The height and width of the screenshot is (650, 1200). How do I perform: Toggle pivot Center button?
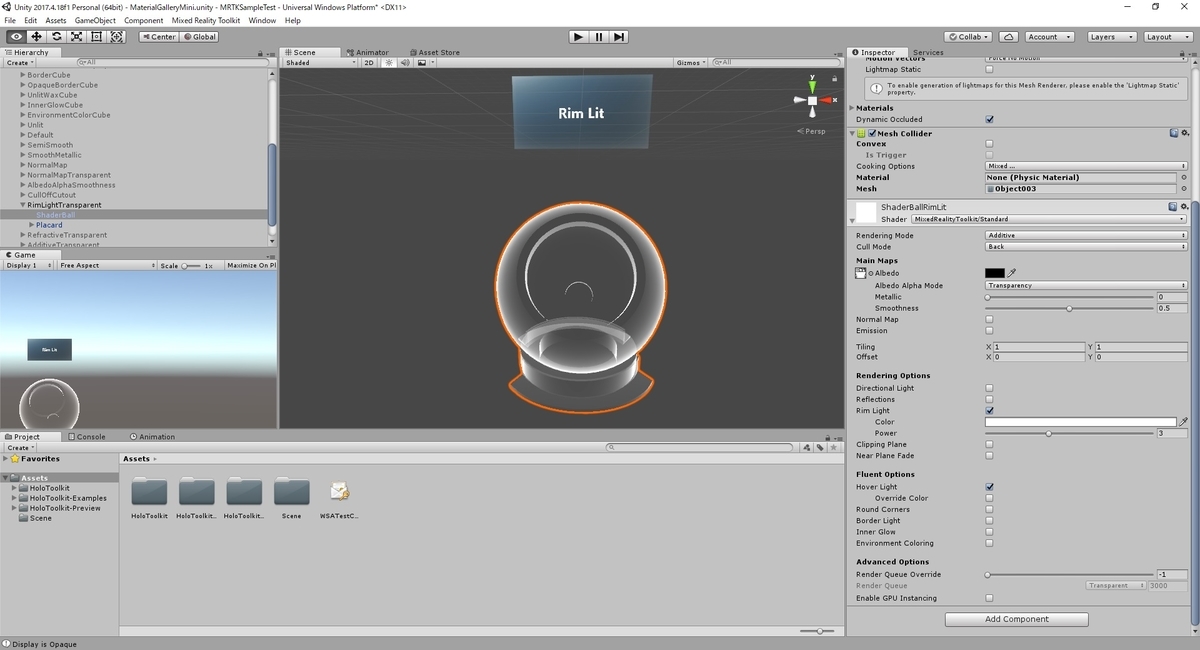tap(158, 37)
